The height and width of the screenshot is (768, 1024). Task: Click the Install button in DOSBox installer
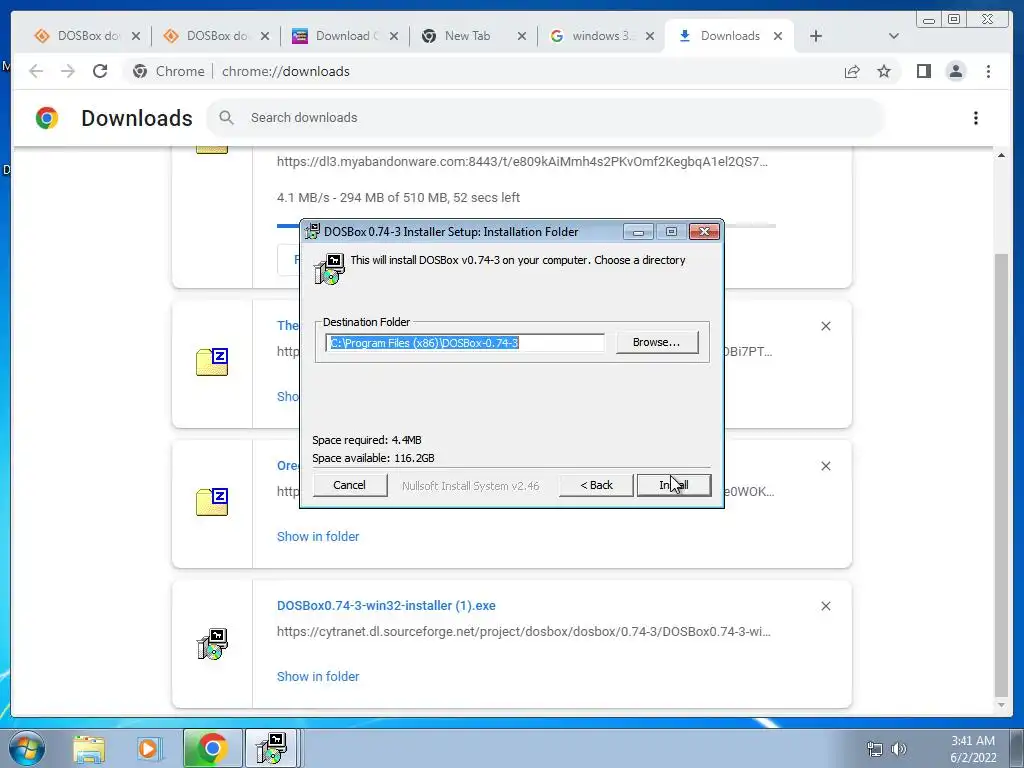pos(674,485)
